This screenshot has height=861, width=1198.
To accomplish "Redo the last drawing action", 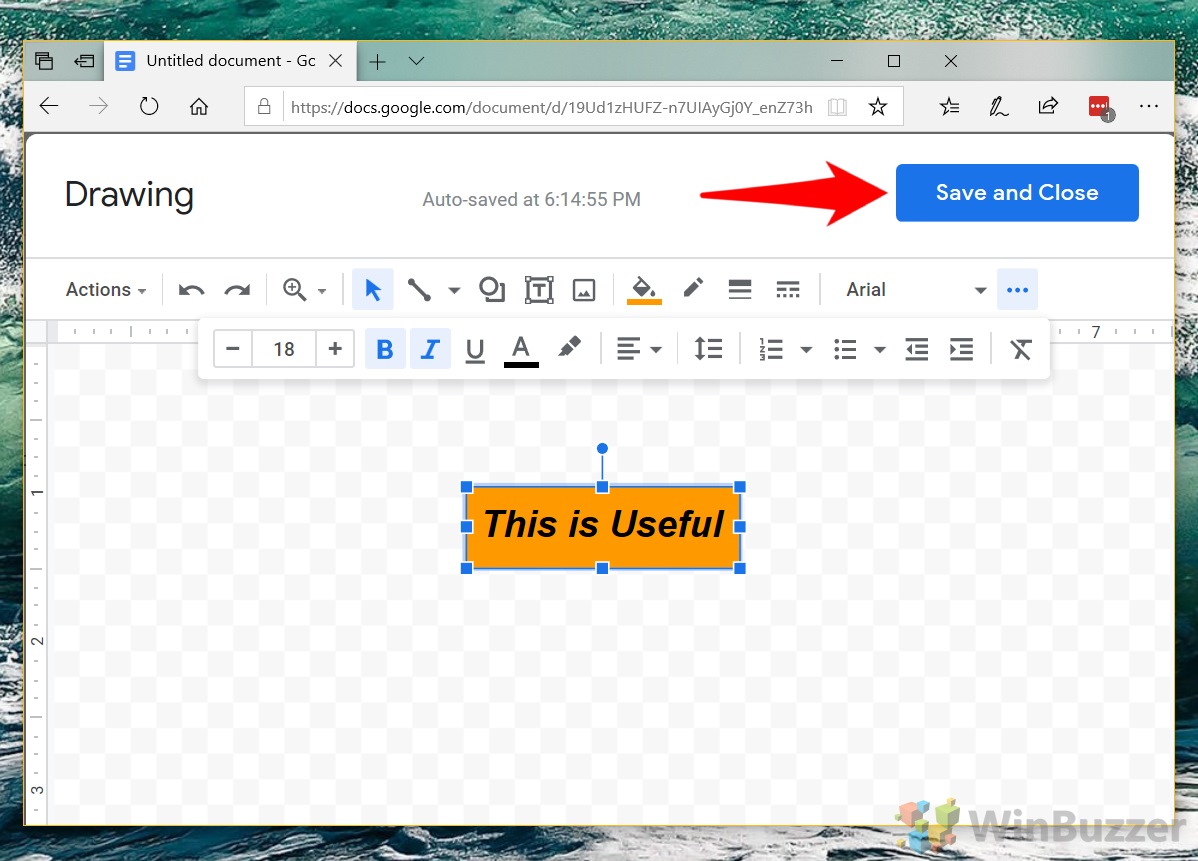I will click(x=237, y=290).
